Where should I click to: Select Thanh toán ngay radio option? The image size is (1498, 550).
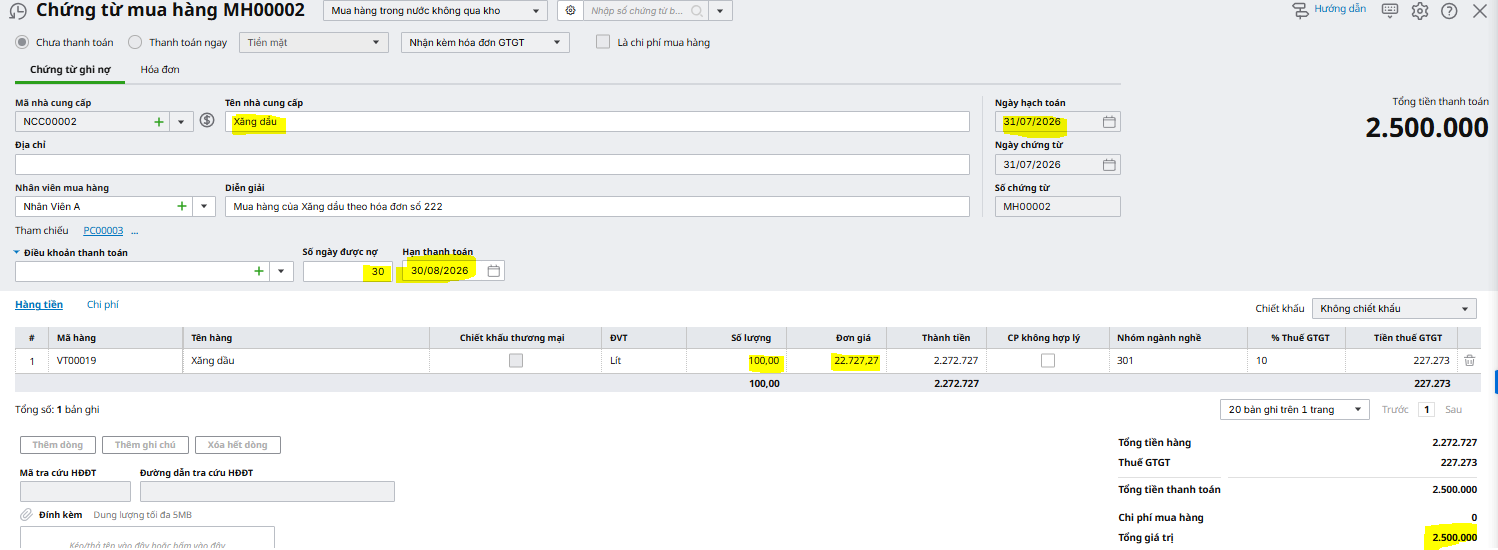[135, 42]
